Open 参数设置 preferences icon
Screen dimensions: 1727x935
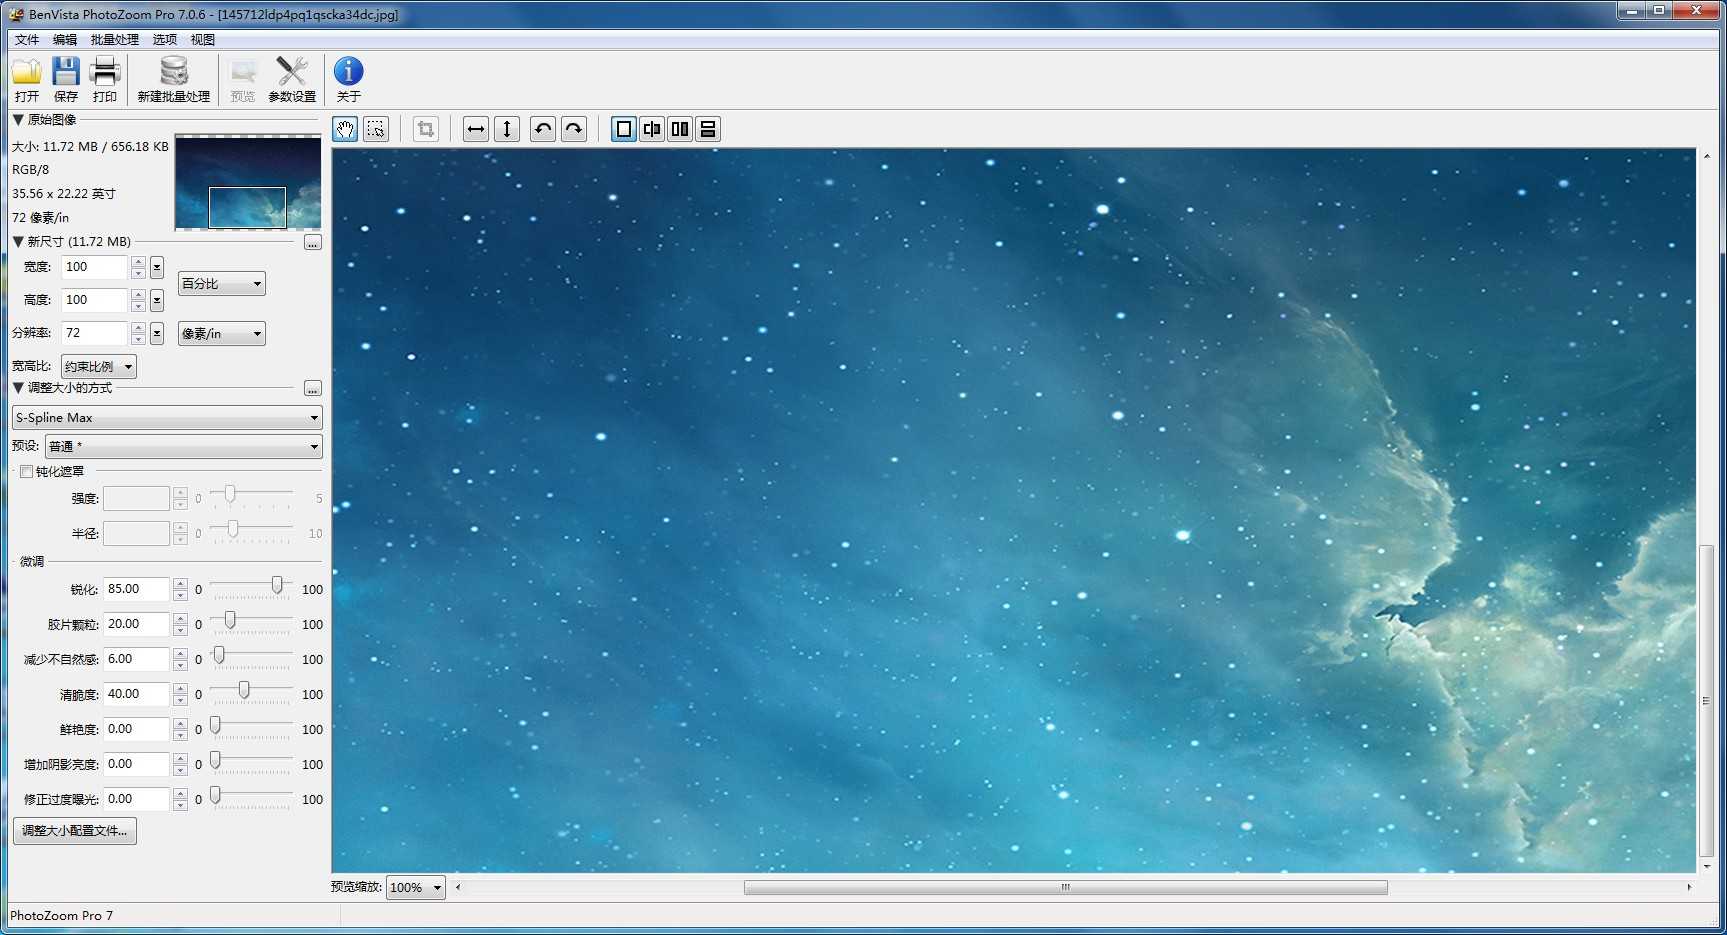292,79
